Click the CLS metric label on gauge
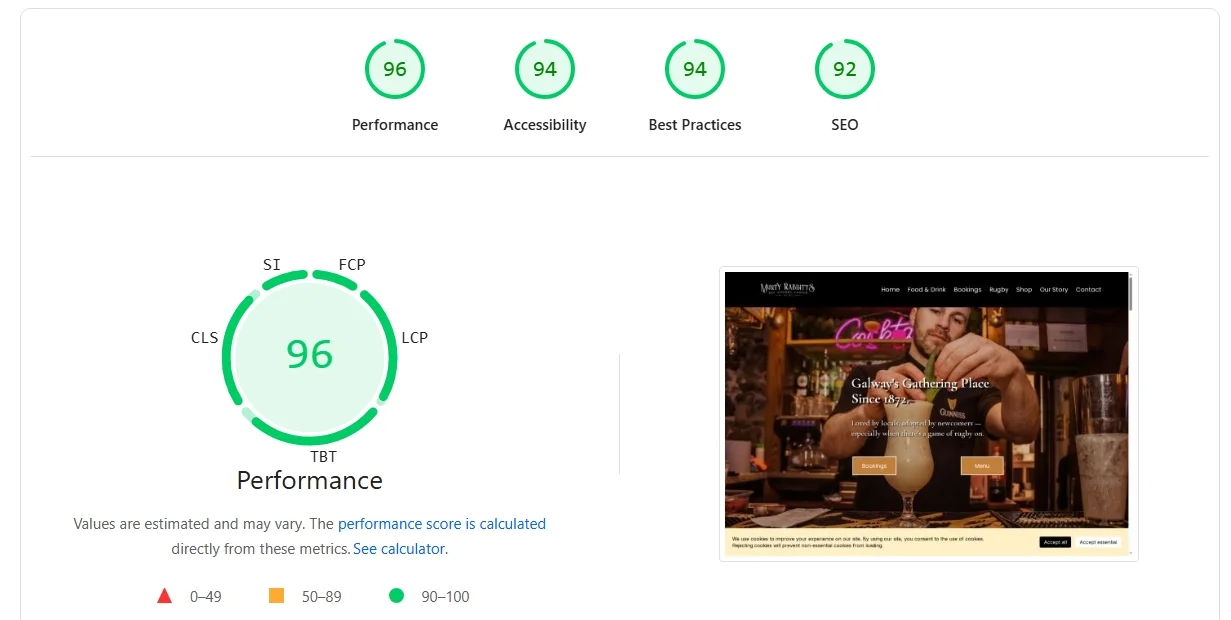1231x620 pixels. (204, 338)
